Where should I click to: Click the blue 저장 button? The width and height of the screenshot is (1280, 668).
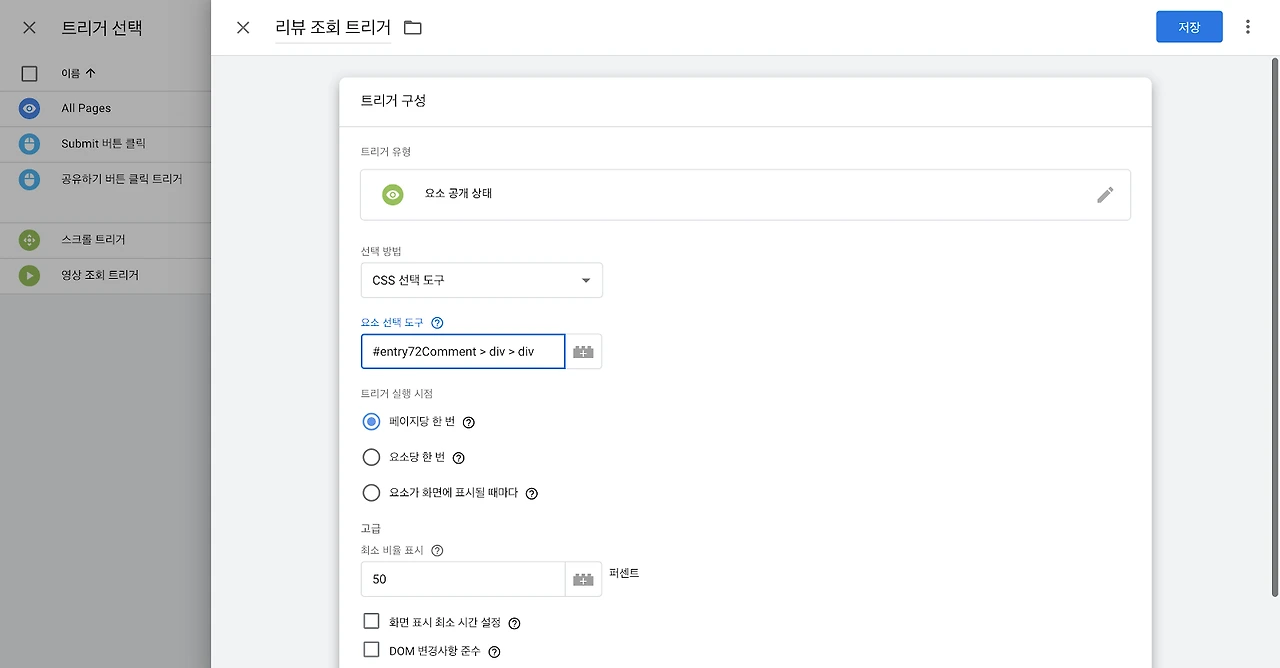(1189, 27)
